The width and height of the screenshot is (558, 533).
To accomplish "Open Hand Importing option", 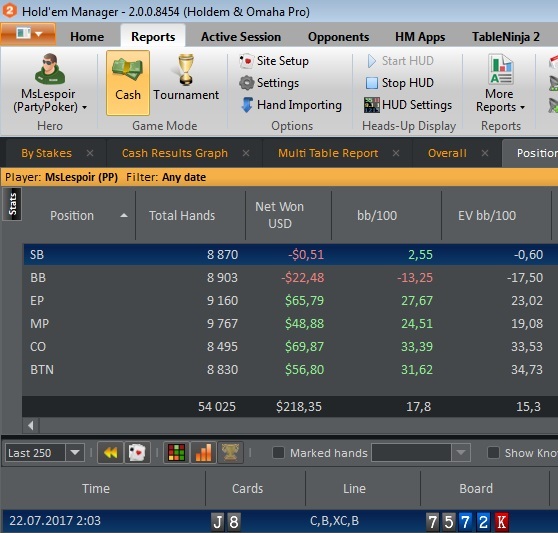I will (x=291, y=105).
